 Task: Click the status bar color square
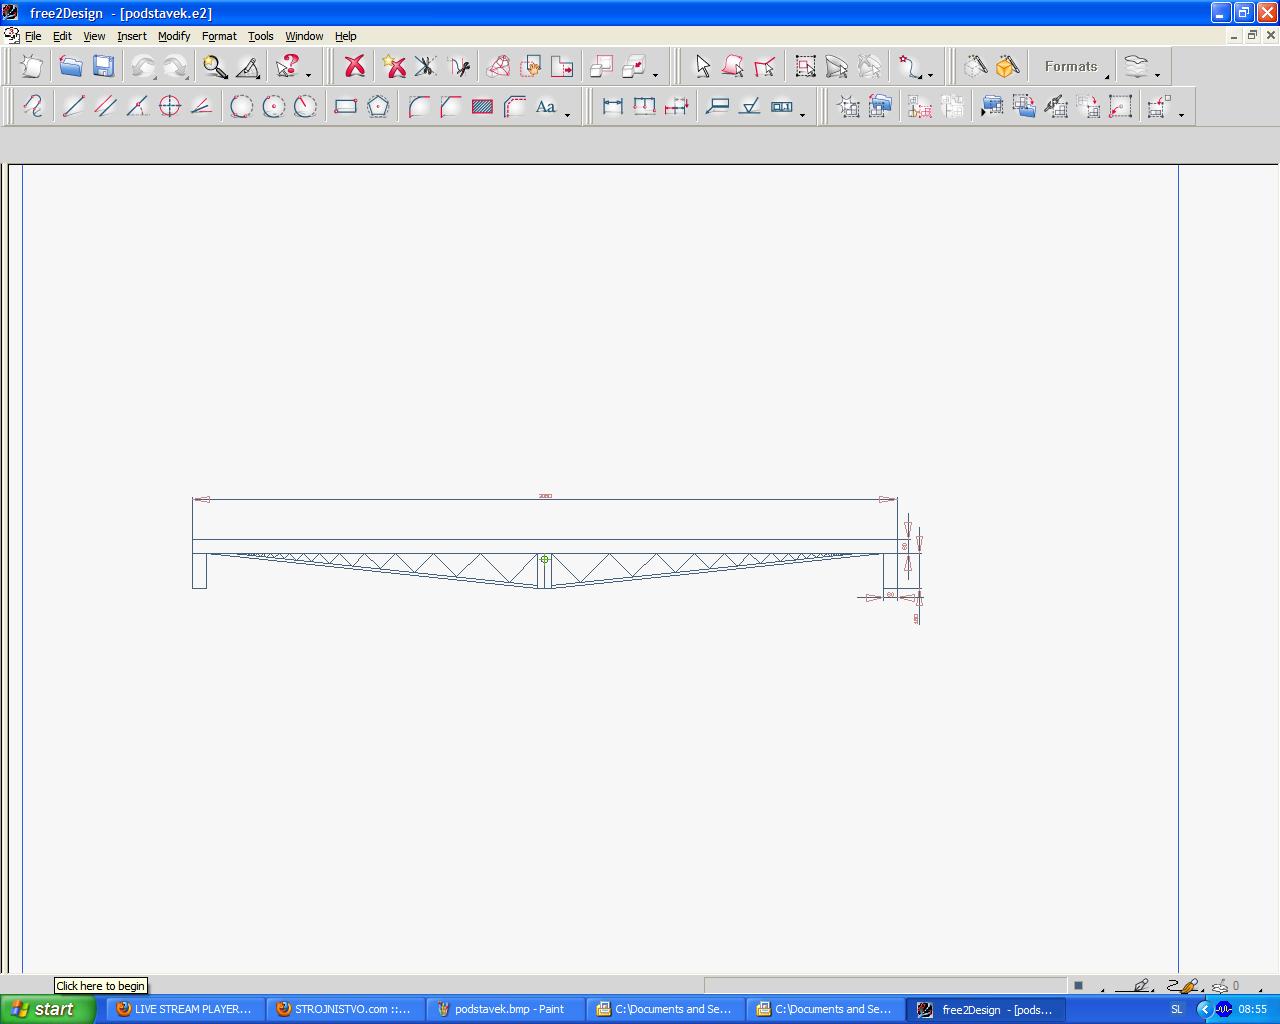click(x=1078, y=986)
